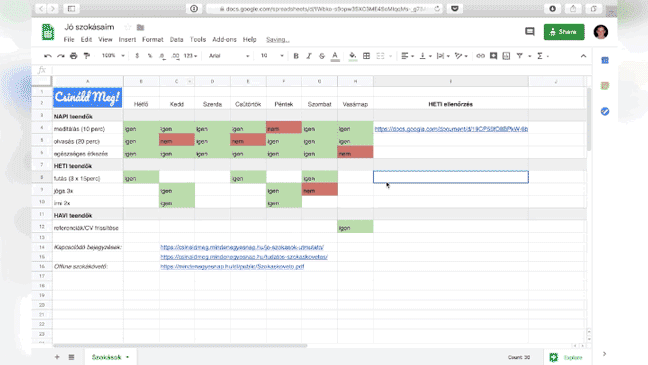
Task: Star the Jó szokásaim document
Action: (128, 27)
